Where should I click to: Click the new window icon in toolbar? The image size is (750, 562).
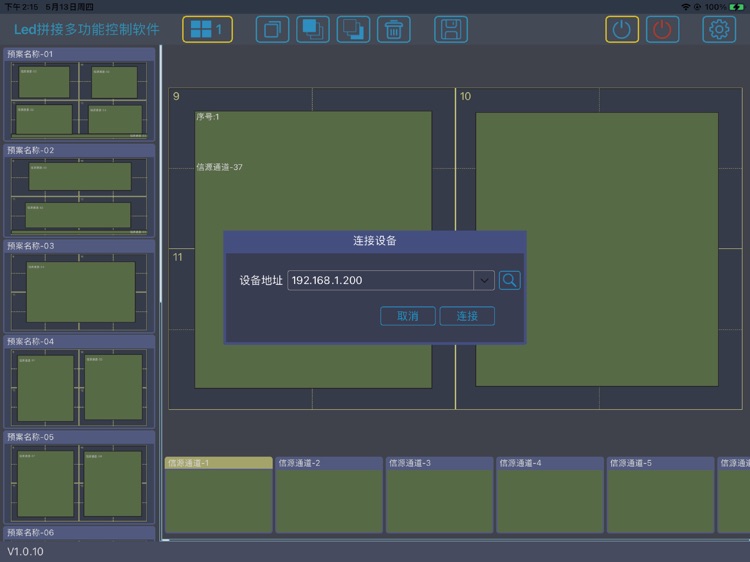coord(272,30)
